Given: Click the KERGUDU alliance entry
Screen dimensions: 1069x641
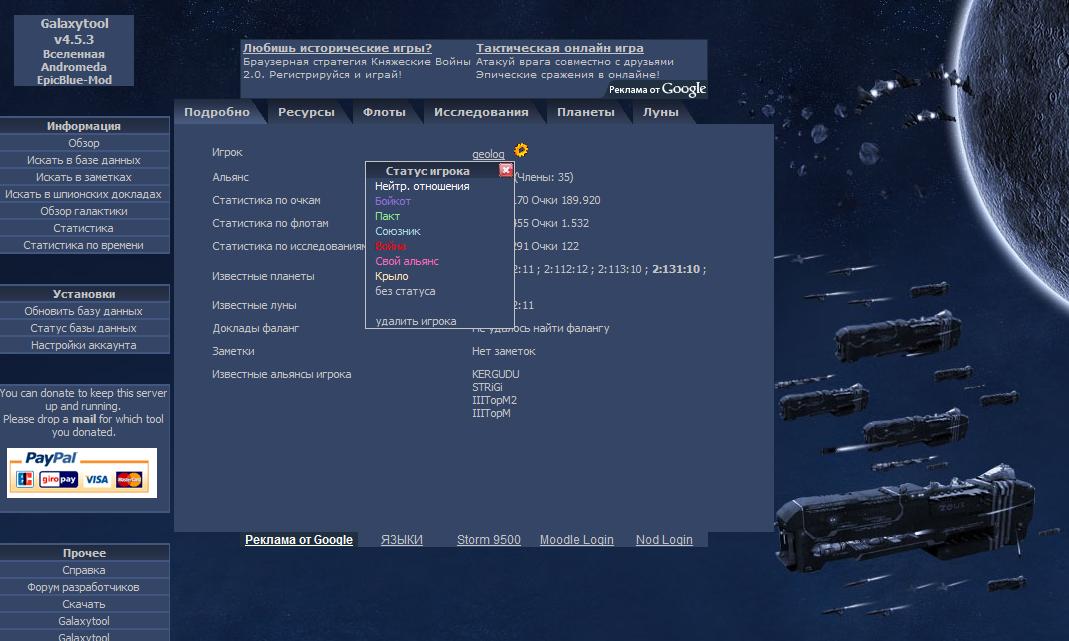Looking at the screenshot, I should [496, 374].
